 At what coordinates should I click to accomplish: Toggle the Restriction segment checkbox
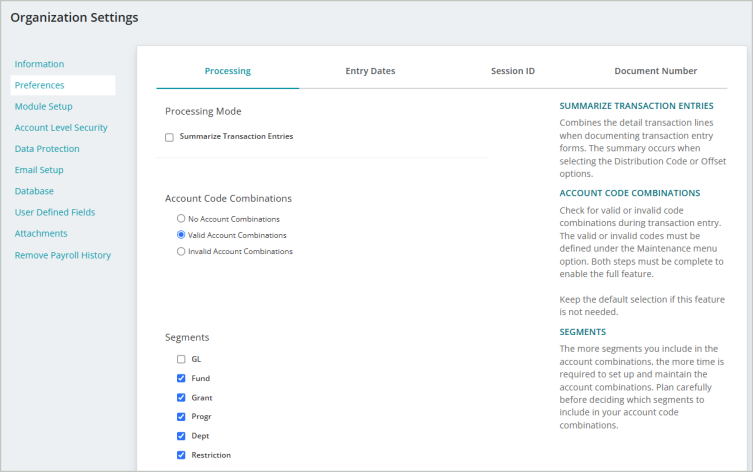point(181,455)
